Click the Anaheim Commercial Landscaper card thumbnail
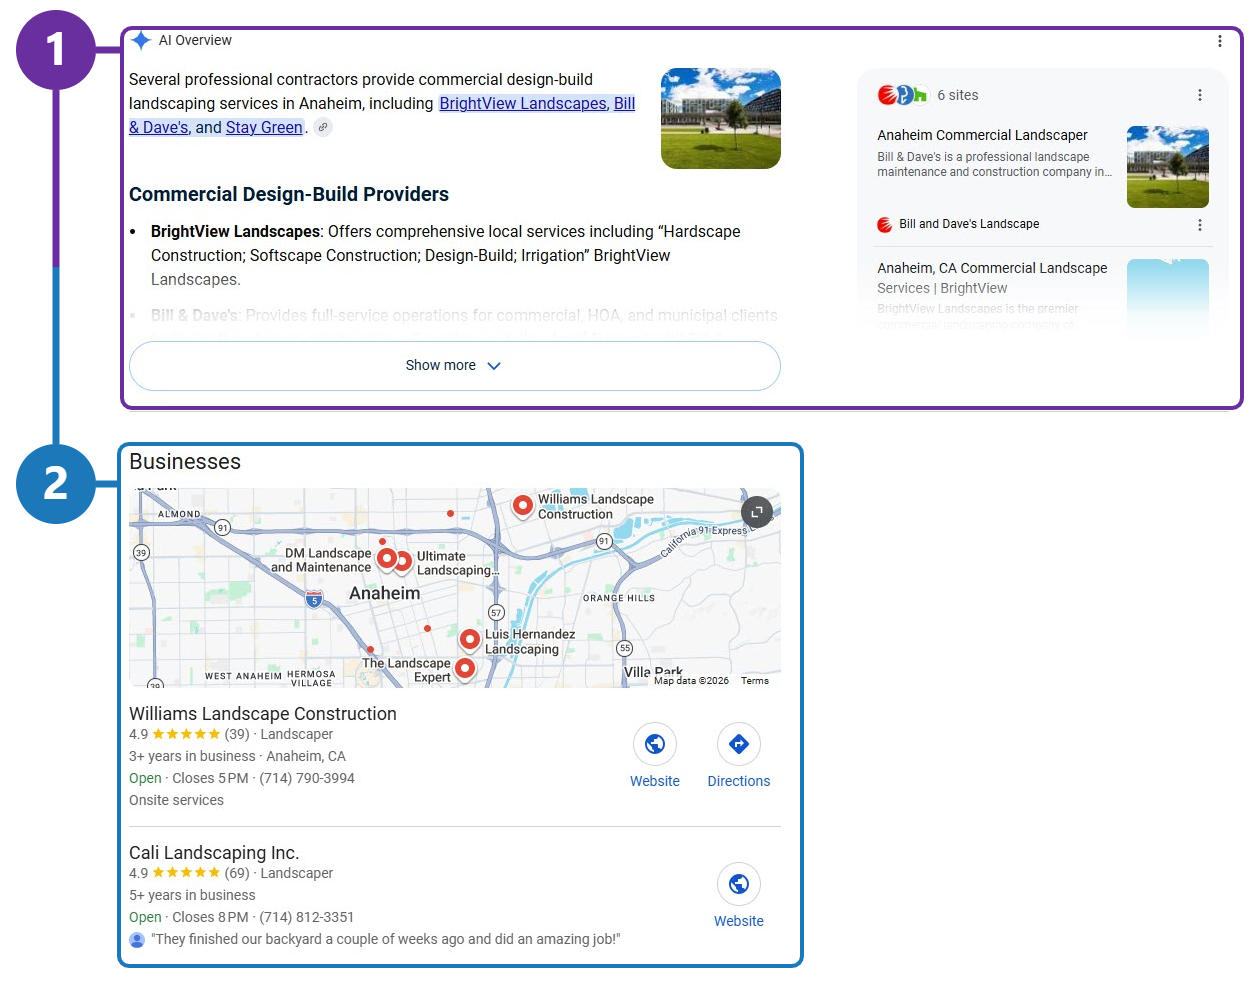The height and width of the screenshot is (995, 1260). click(1168, 167)
